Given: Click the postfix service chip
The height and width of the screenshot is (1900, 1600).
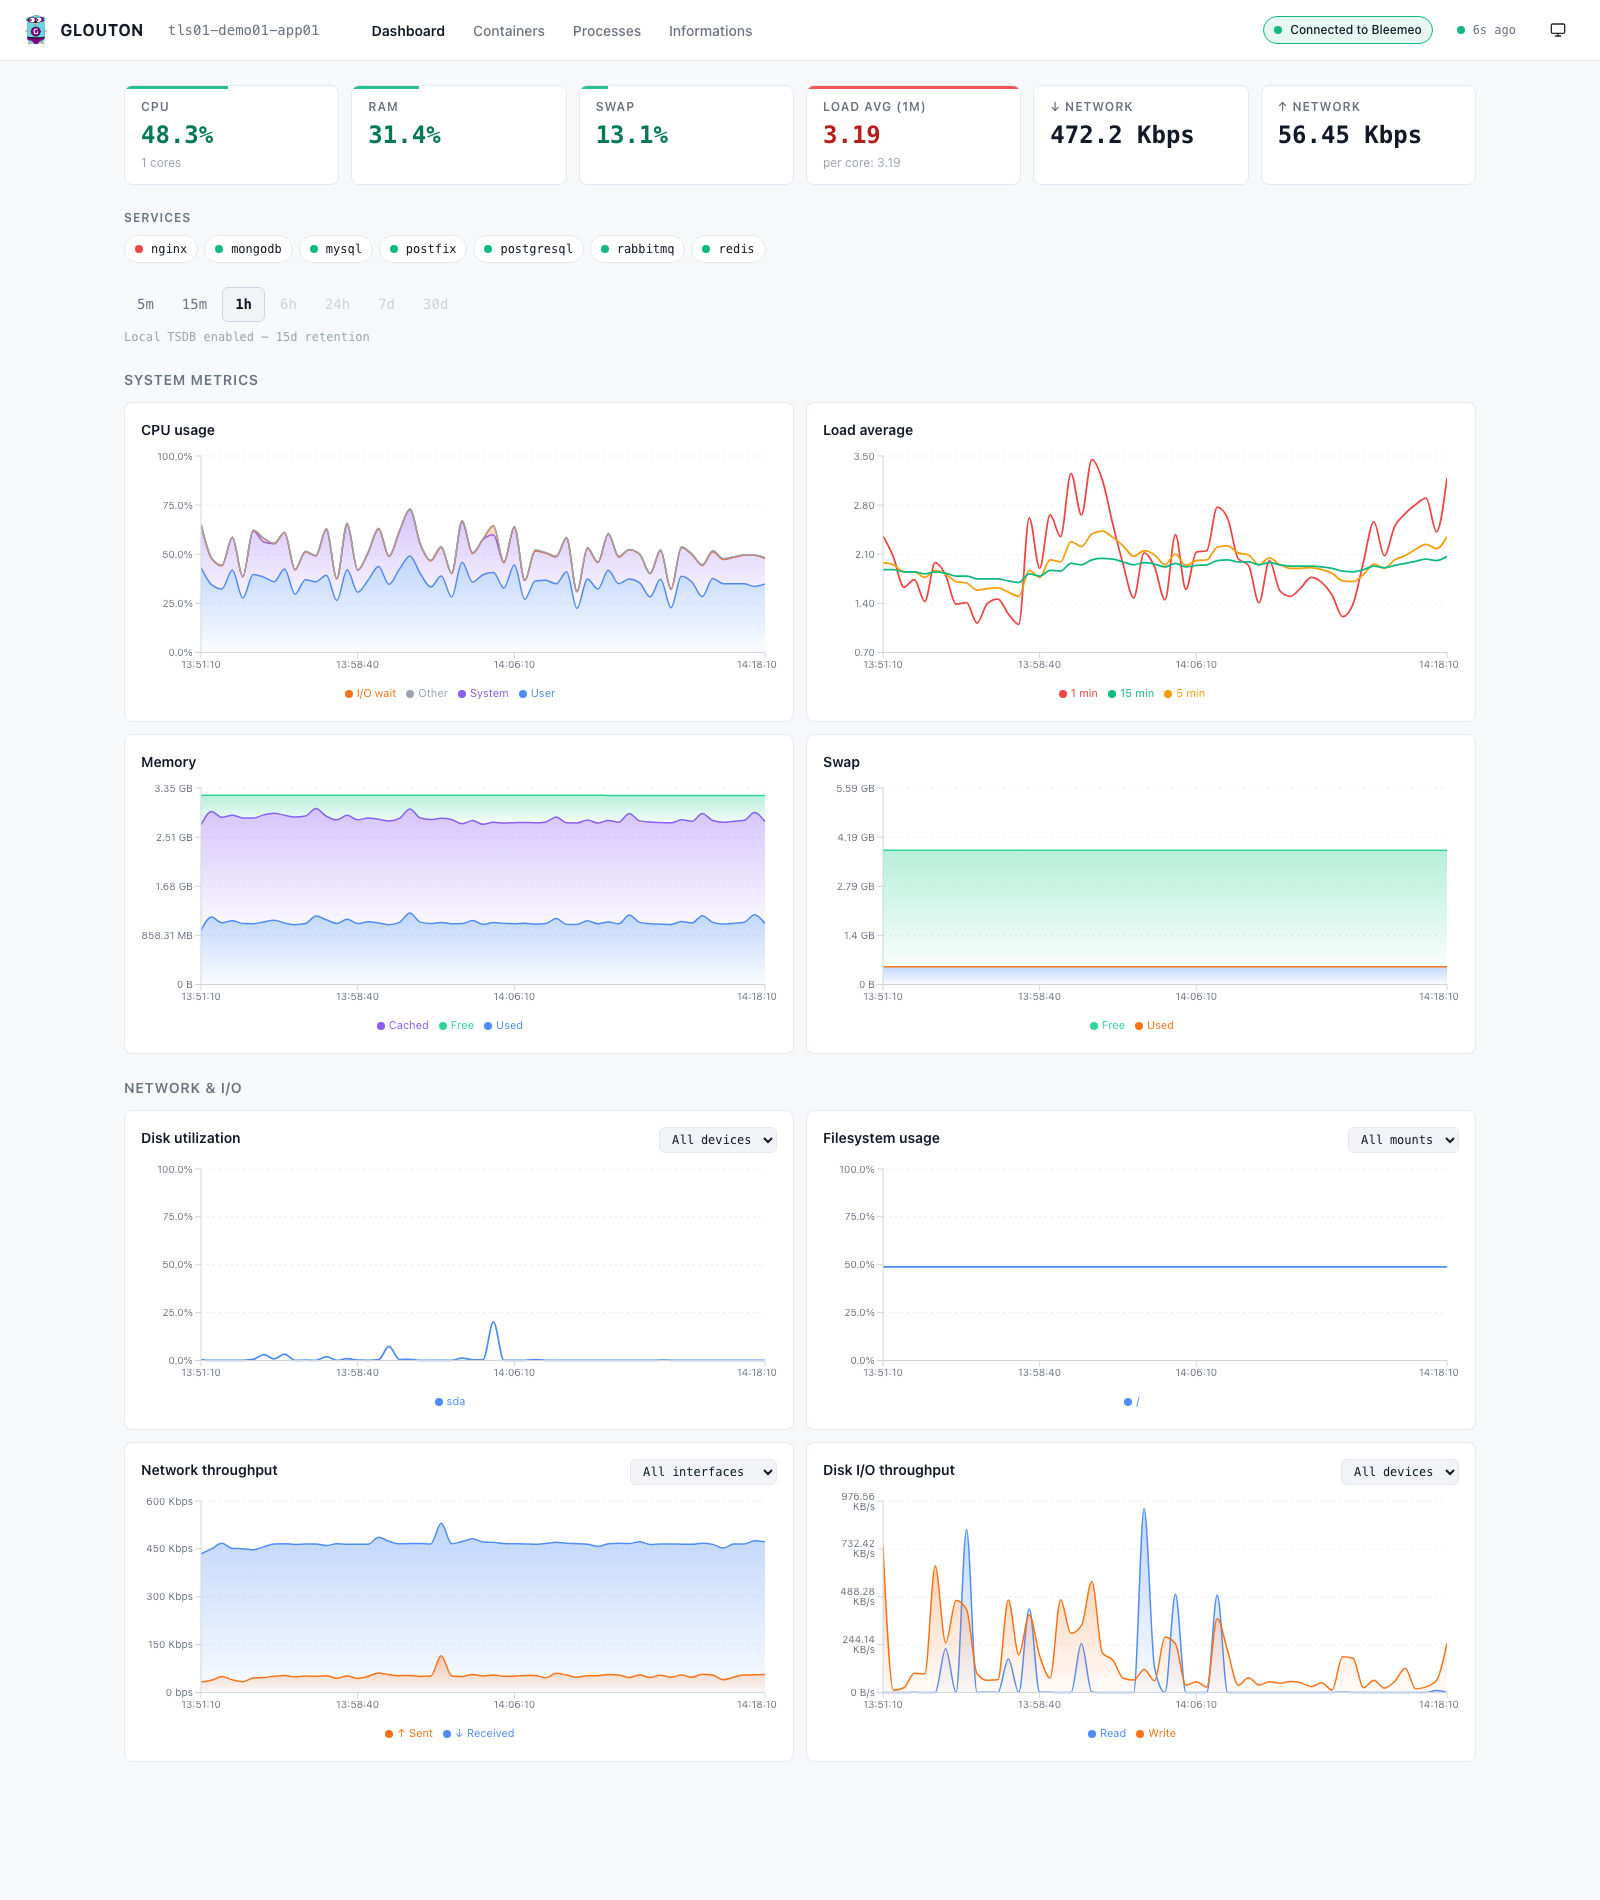Looking at the screenshot, I should 423,249.
